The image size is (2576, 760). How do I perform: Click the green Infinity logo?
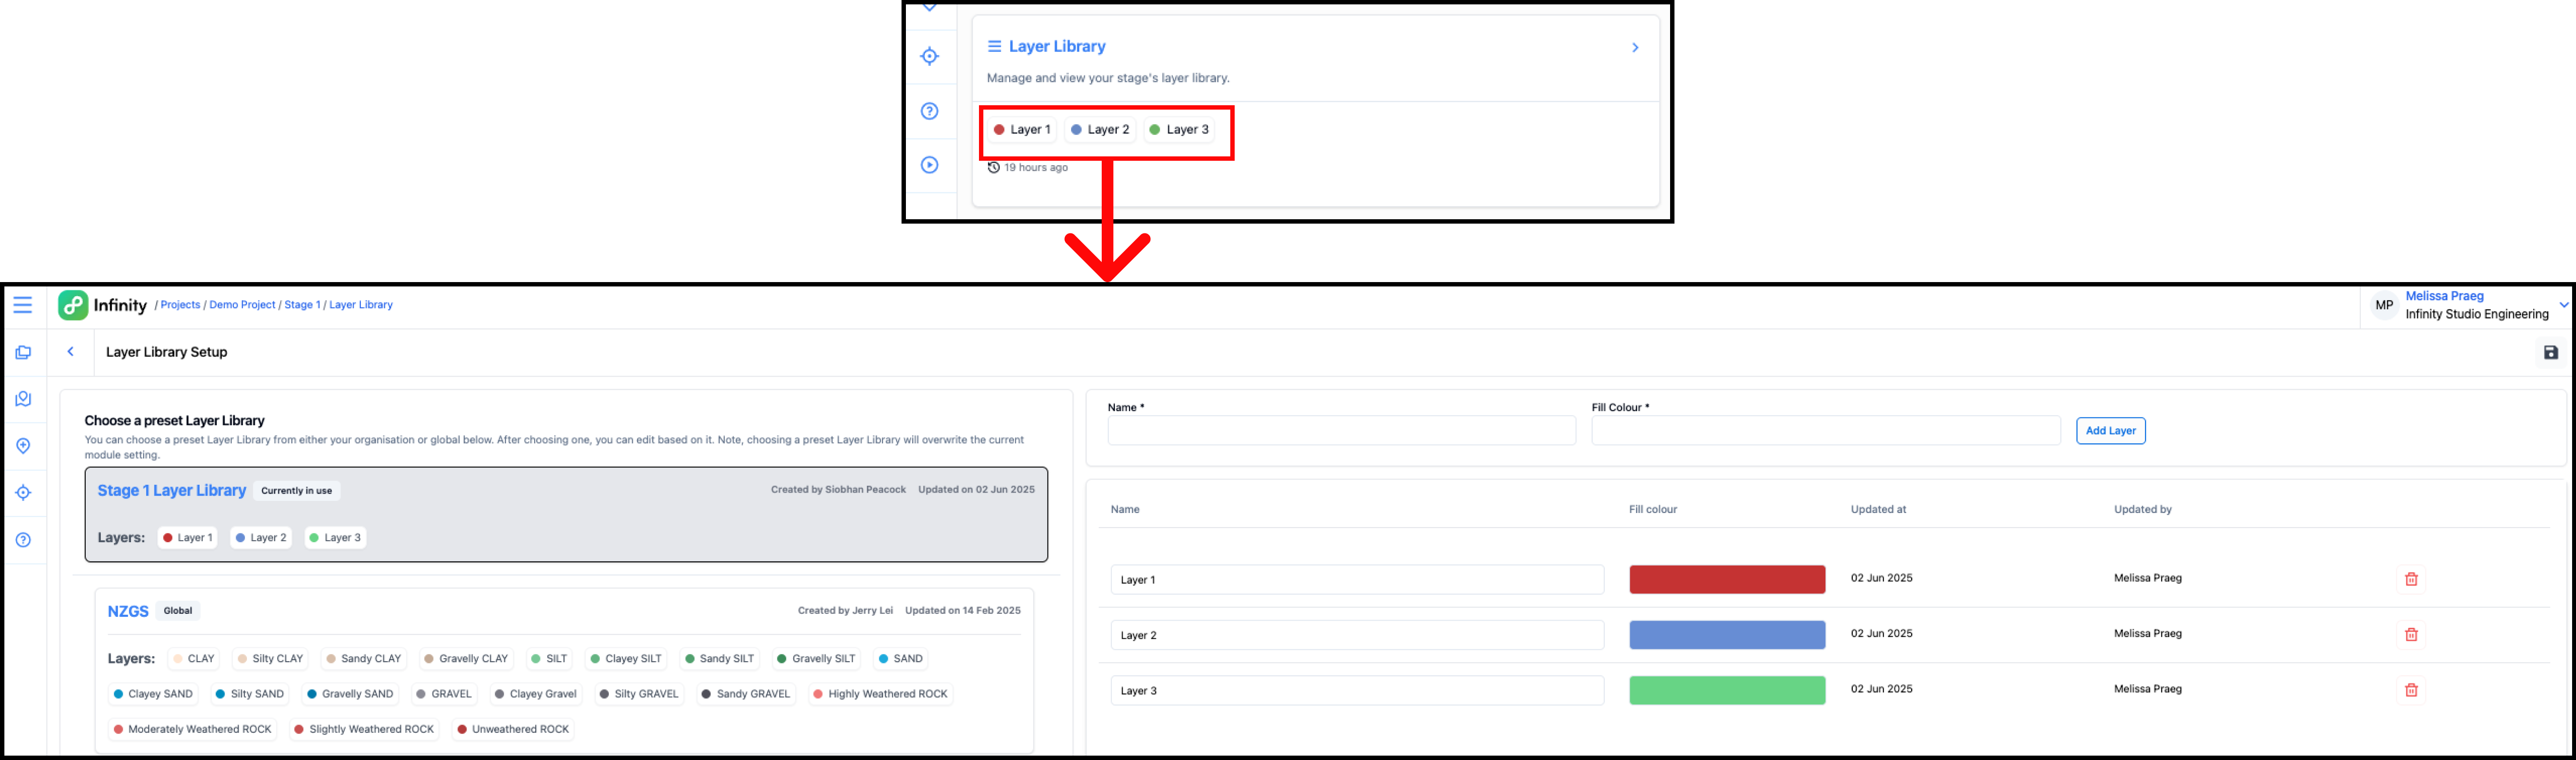(73, 305)
